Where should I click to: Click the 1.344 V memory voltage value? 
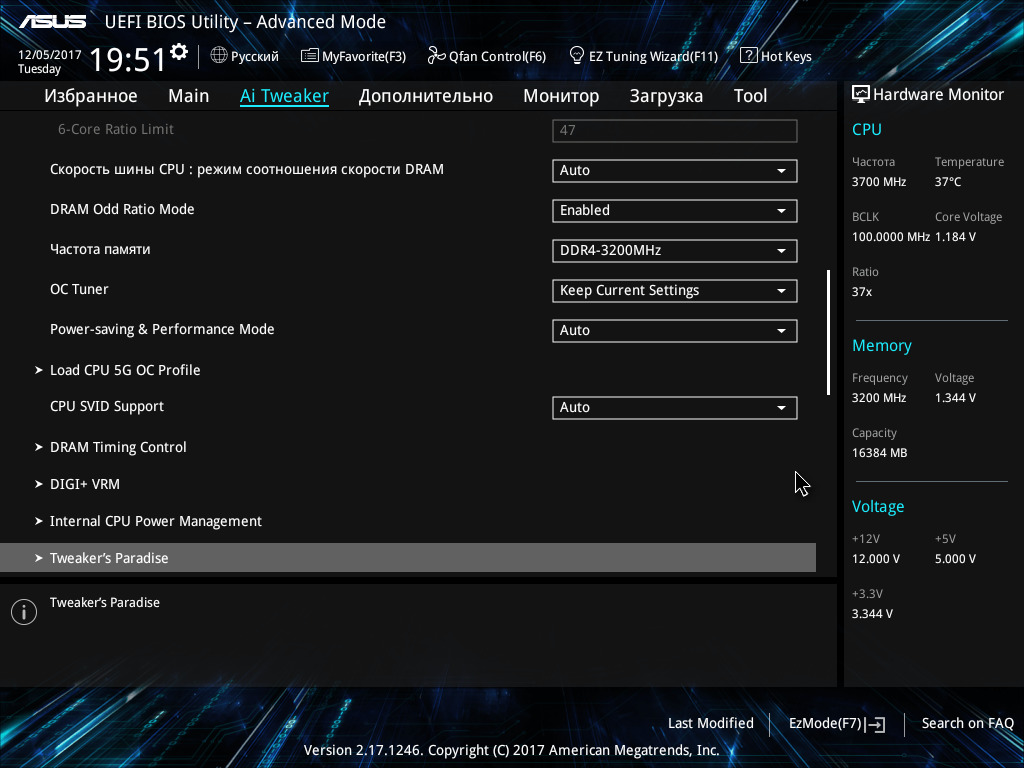click(x=955, y=398)
